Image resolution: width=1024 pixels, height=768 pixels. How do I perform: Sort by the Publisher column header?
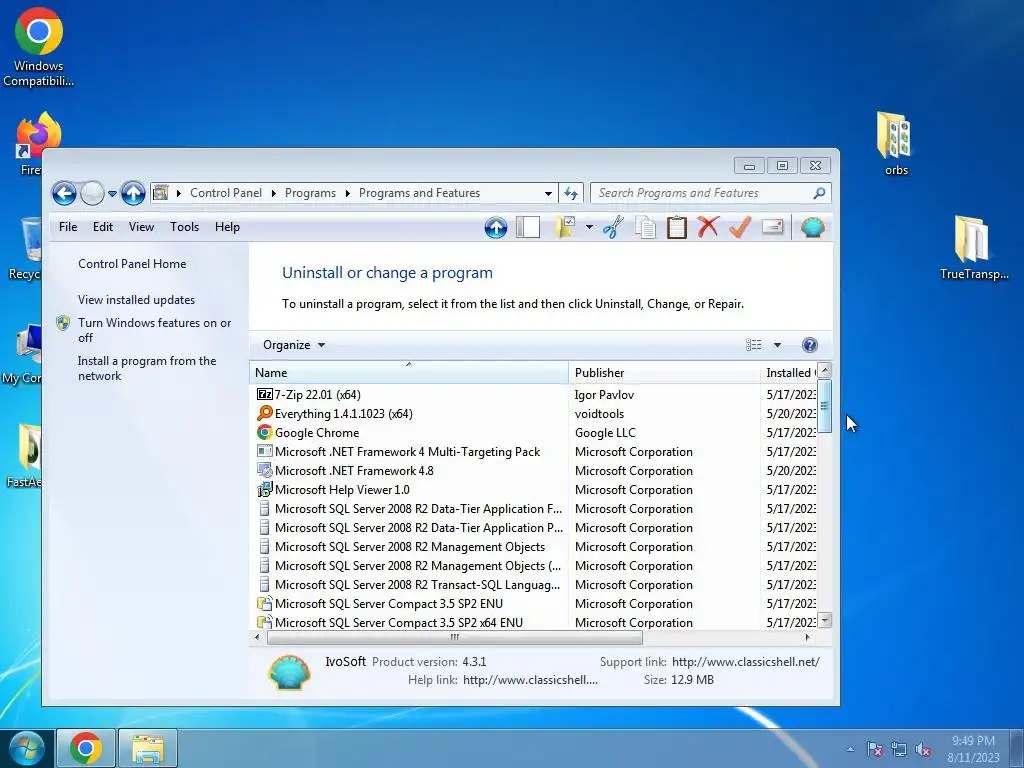tap(664, 373)
